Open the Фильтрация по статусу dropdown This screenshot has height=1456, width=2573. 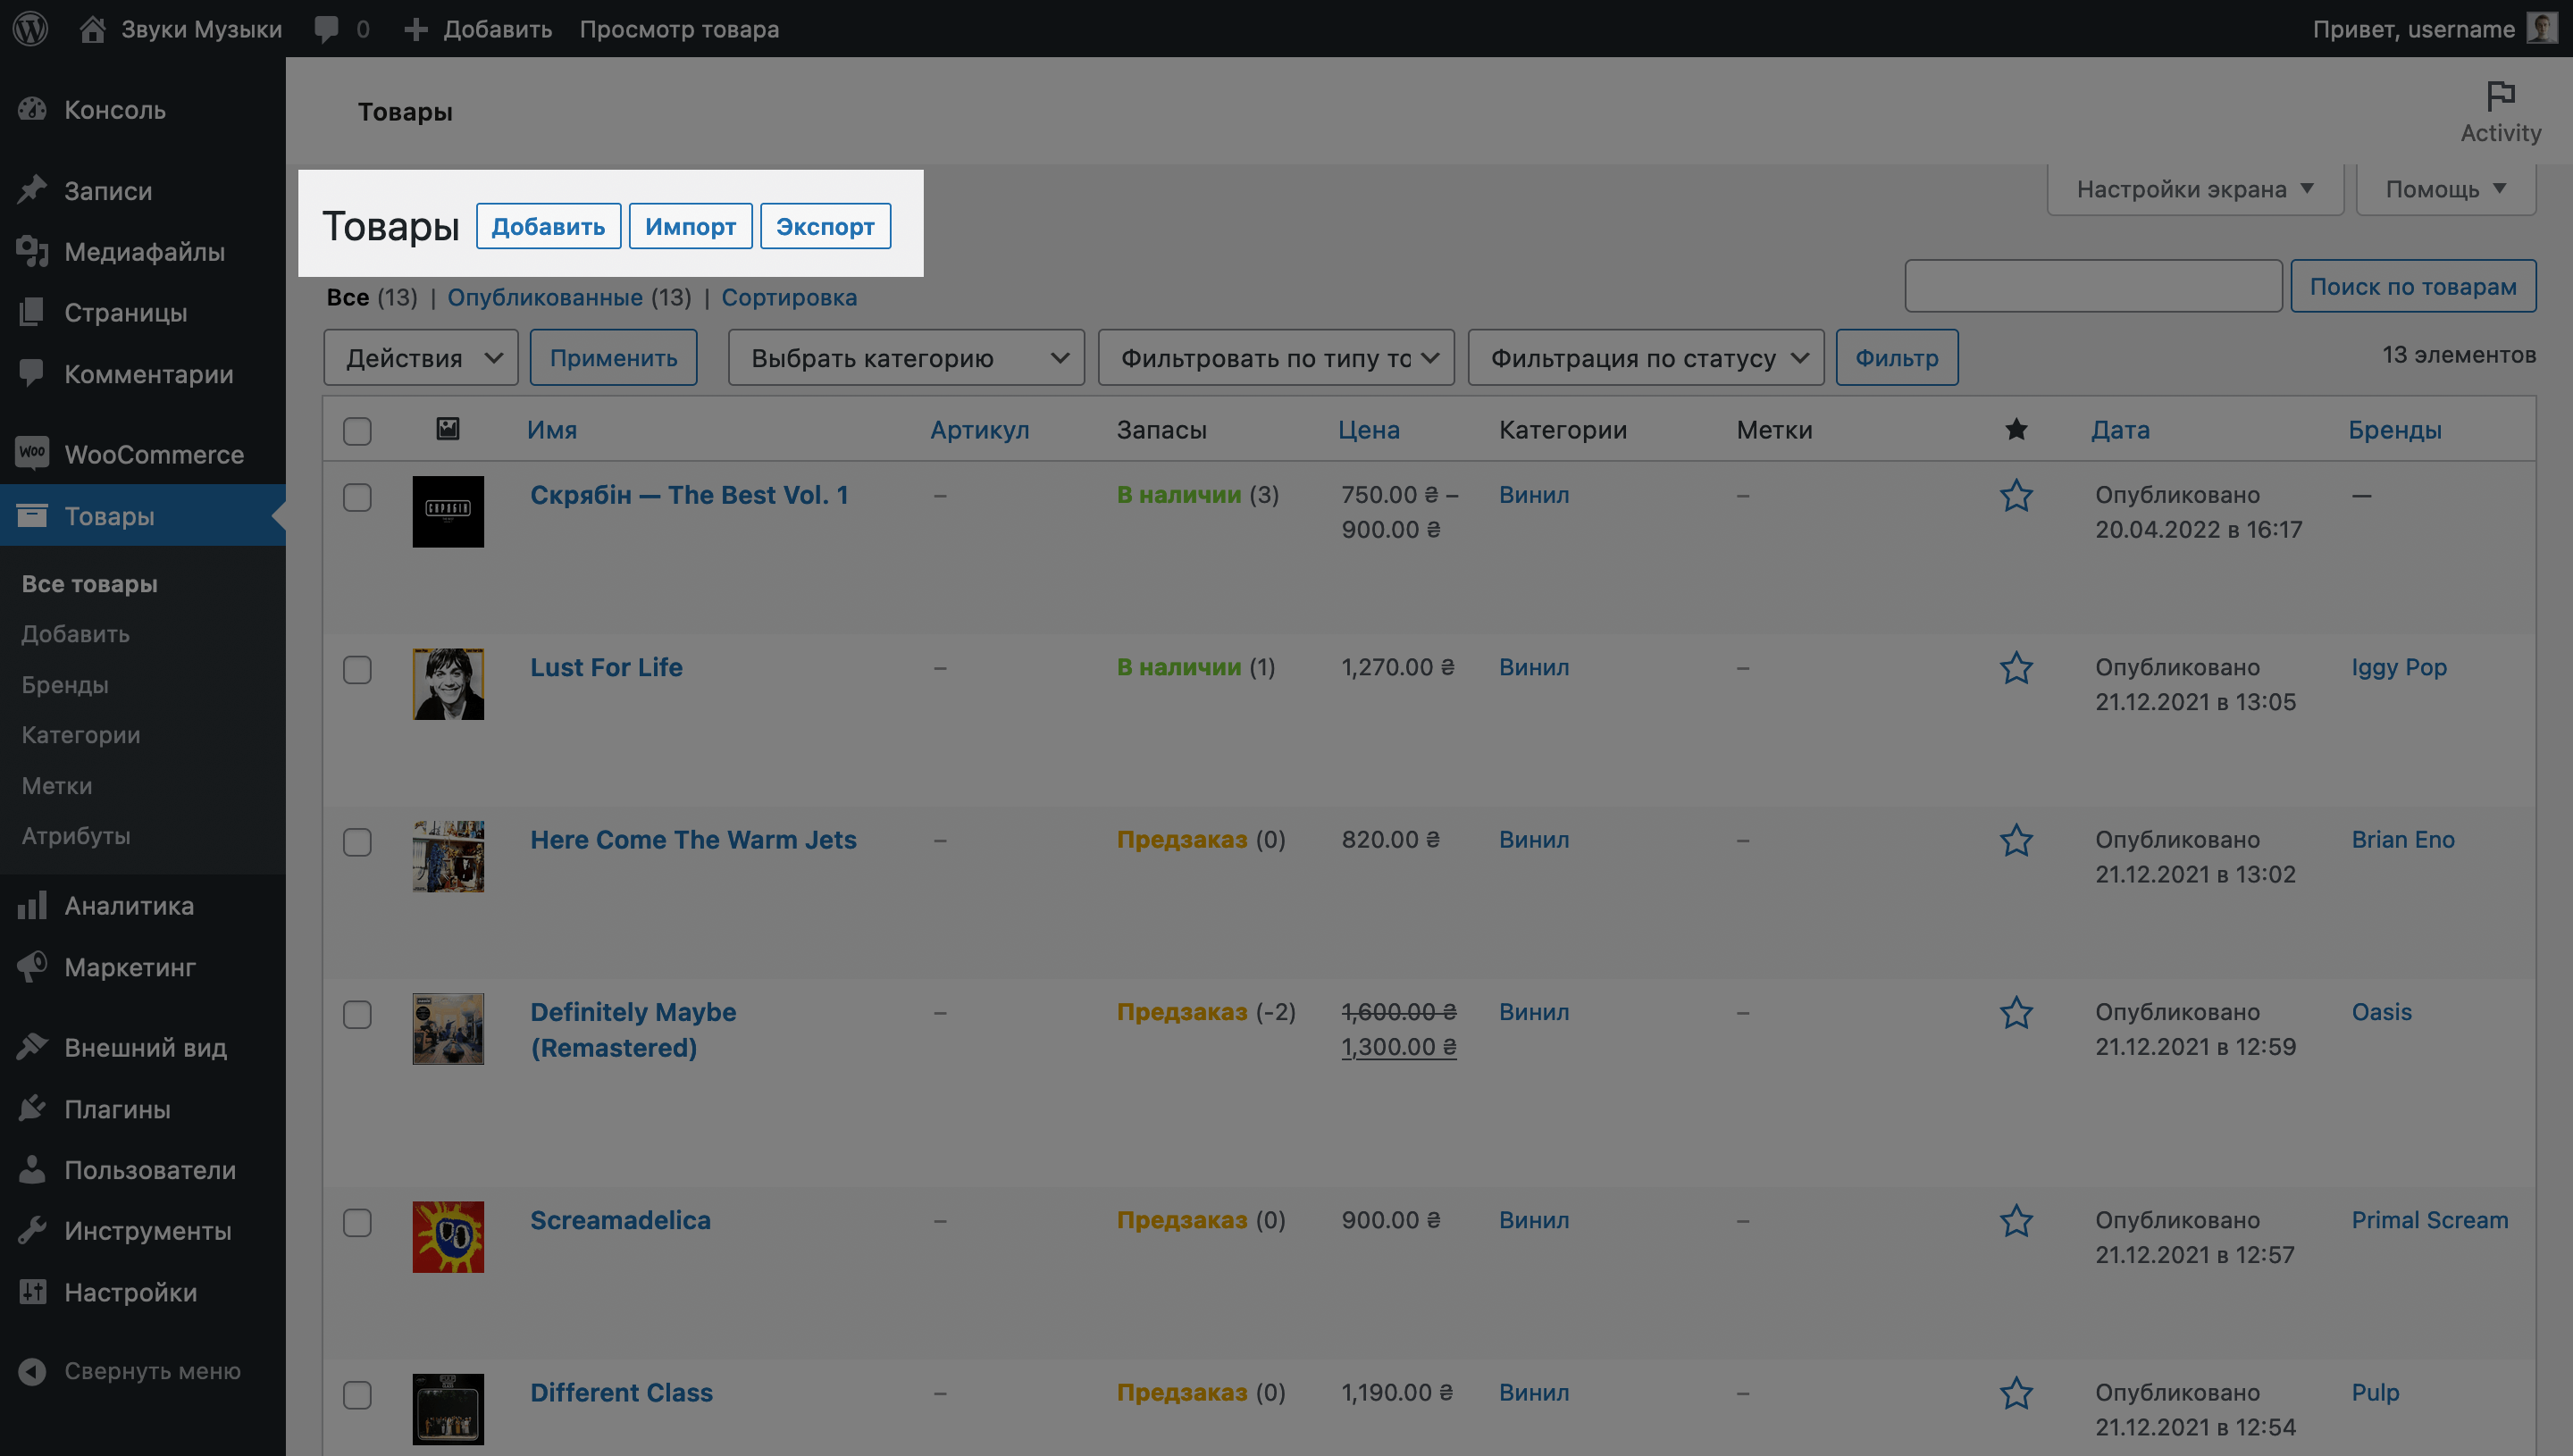(1646, 358)
